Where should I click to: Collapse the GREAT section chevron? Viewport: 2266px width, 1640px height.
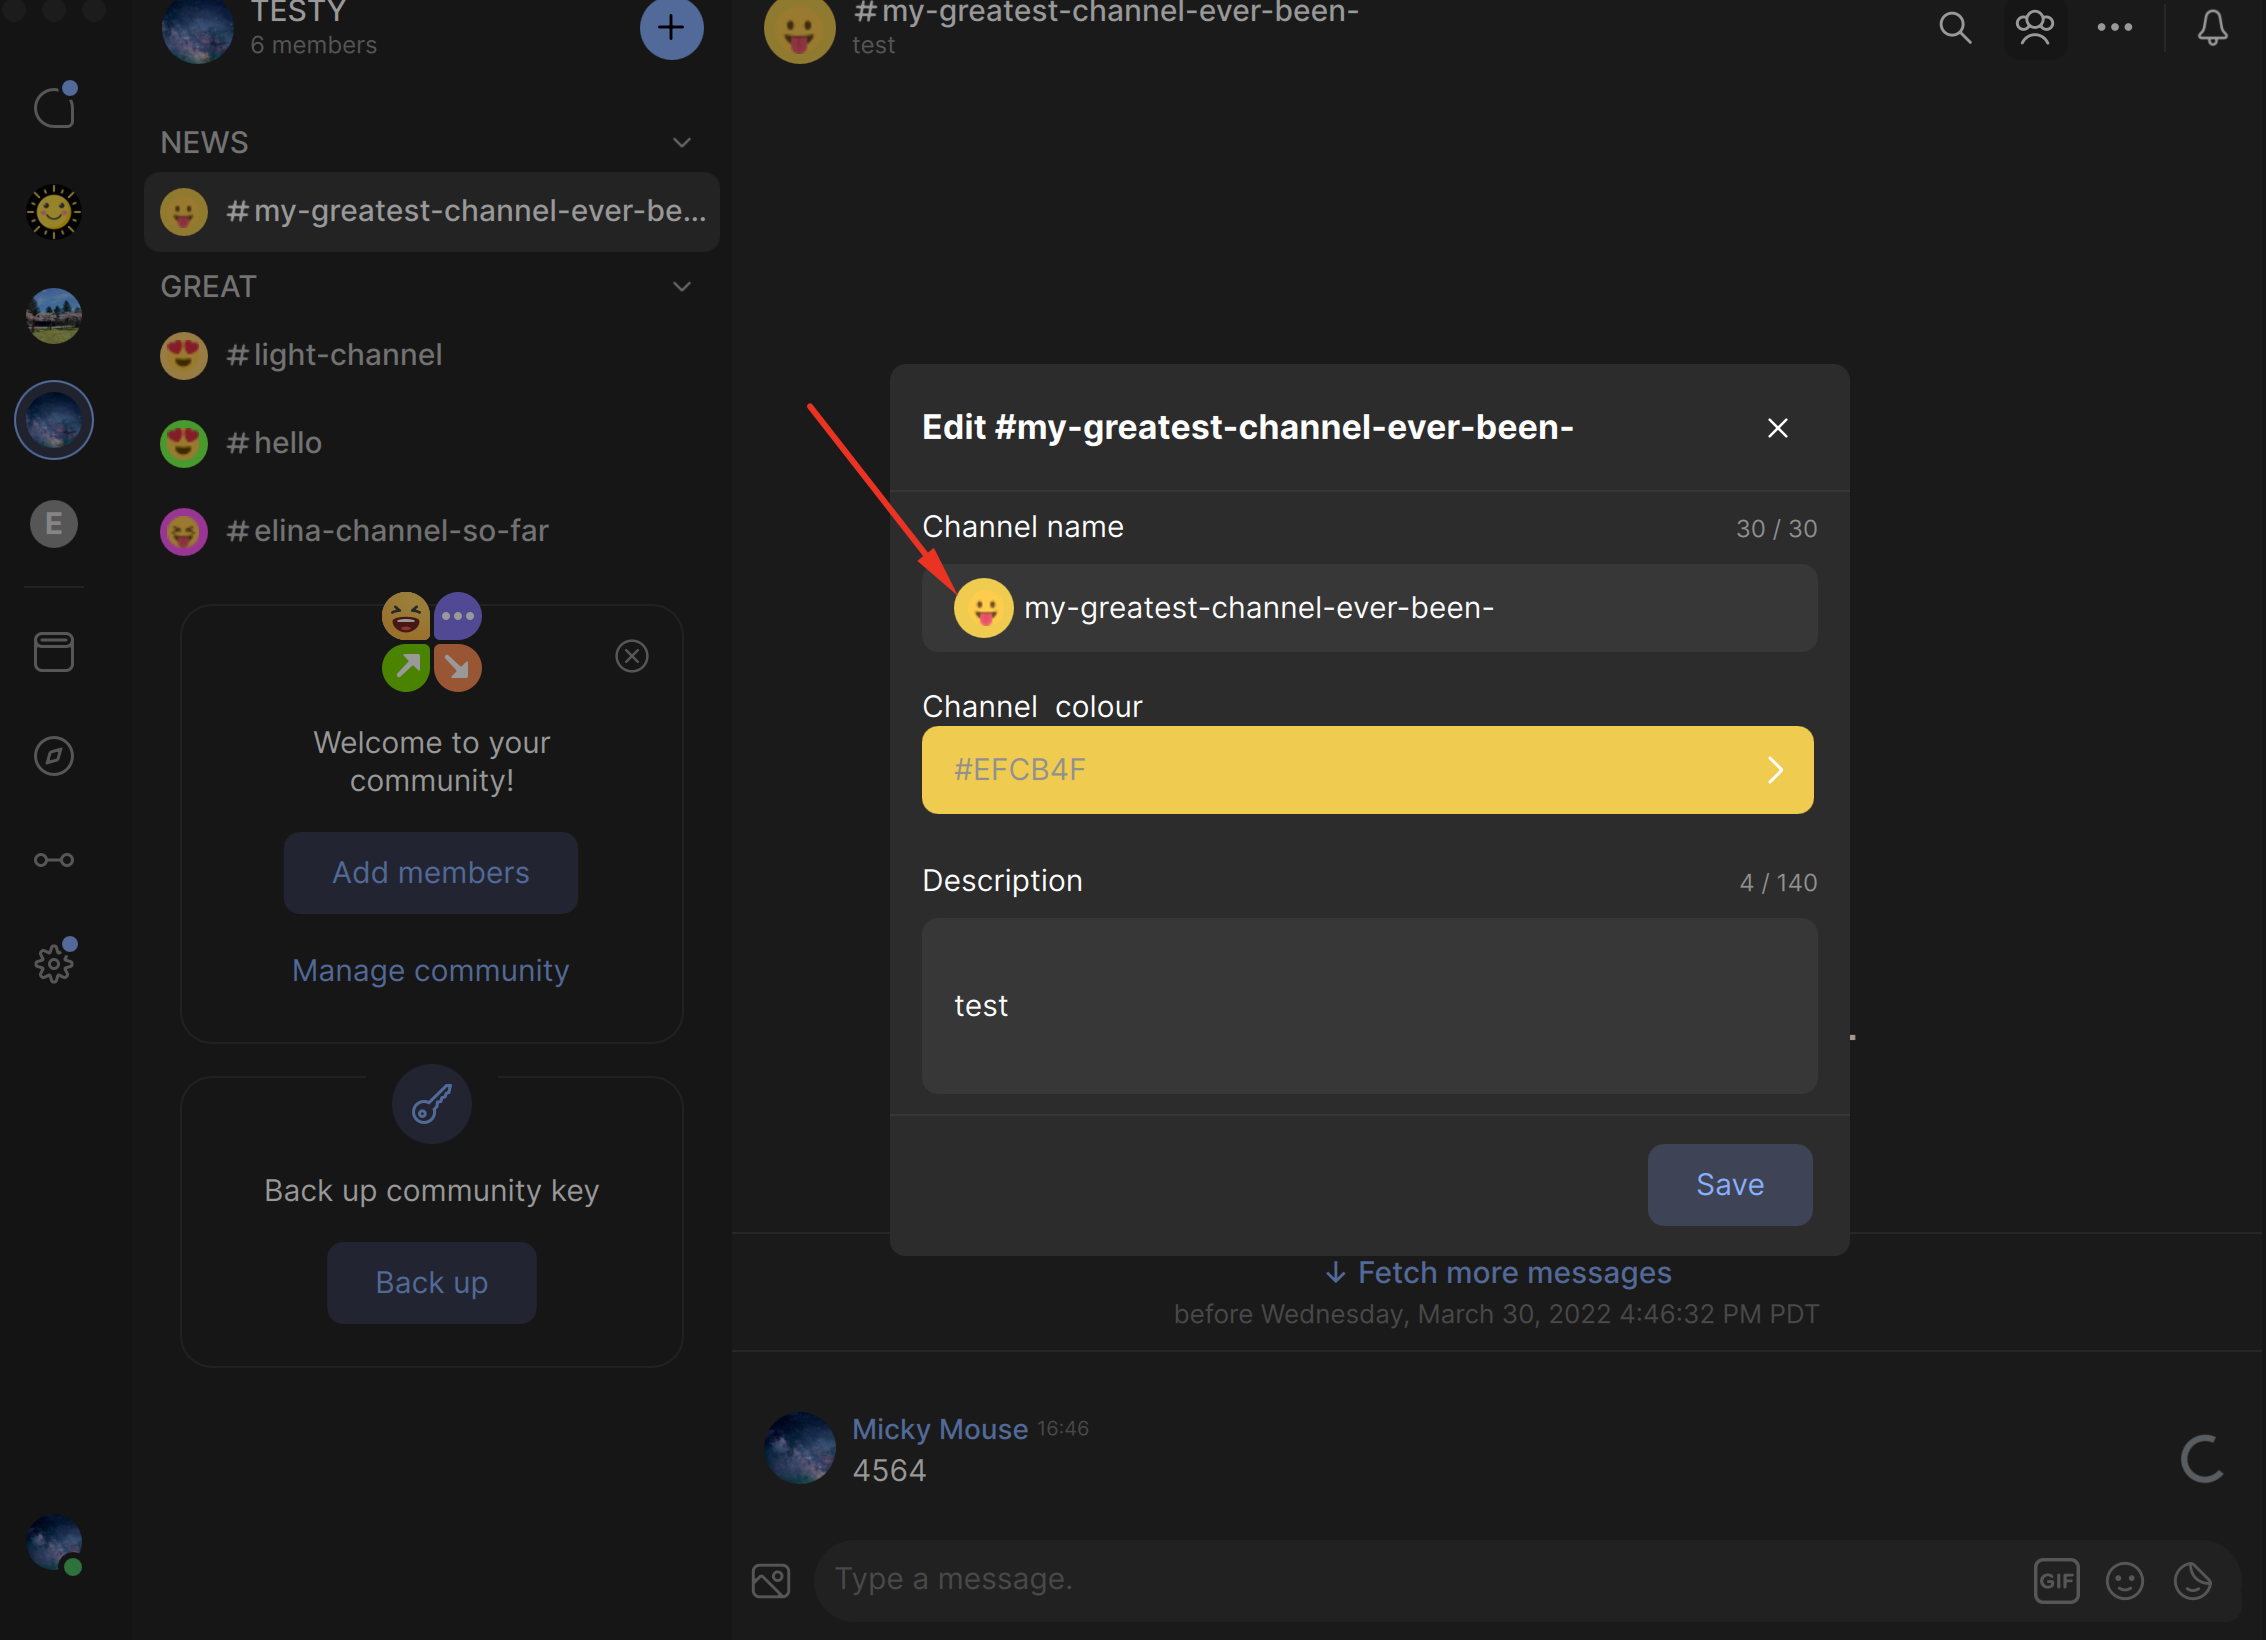pyautogui.click(x=682, y=287)
